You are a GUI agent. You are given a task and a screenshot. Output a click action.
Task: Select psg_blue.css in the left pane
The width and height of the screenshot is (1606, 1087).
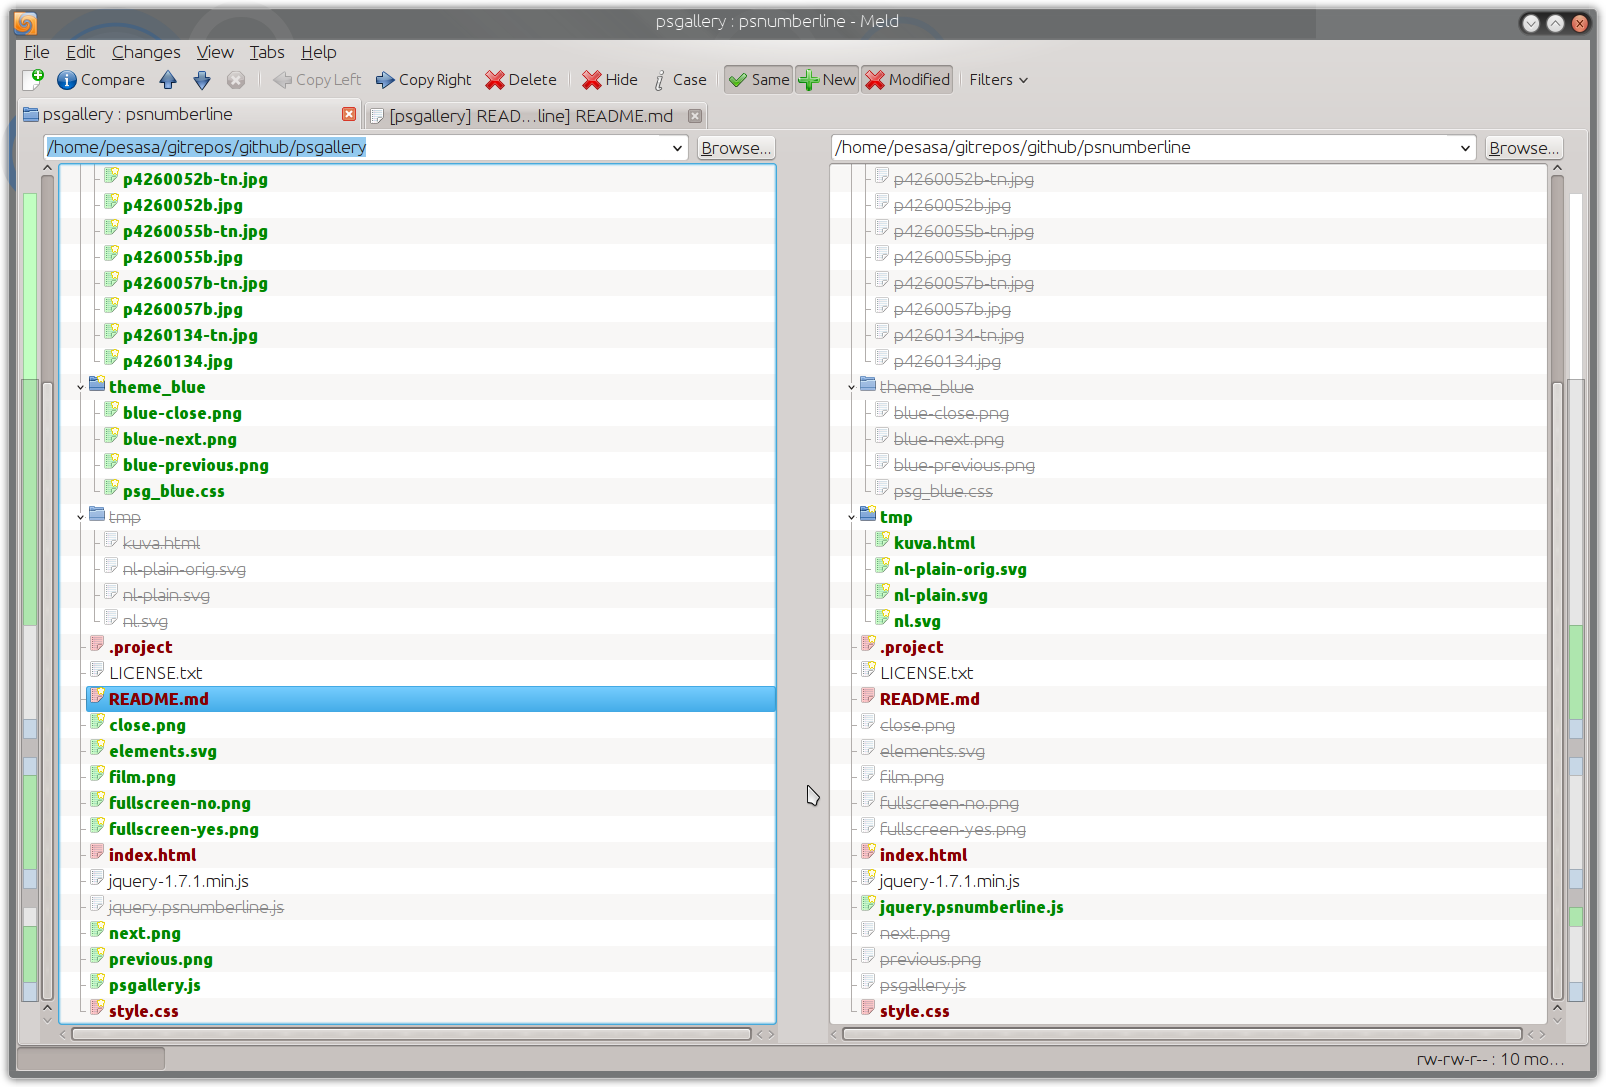tap(173, 491)
